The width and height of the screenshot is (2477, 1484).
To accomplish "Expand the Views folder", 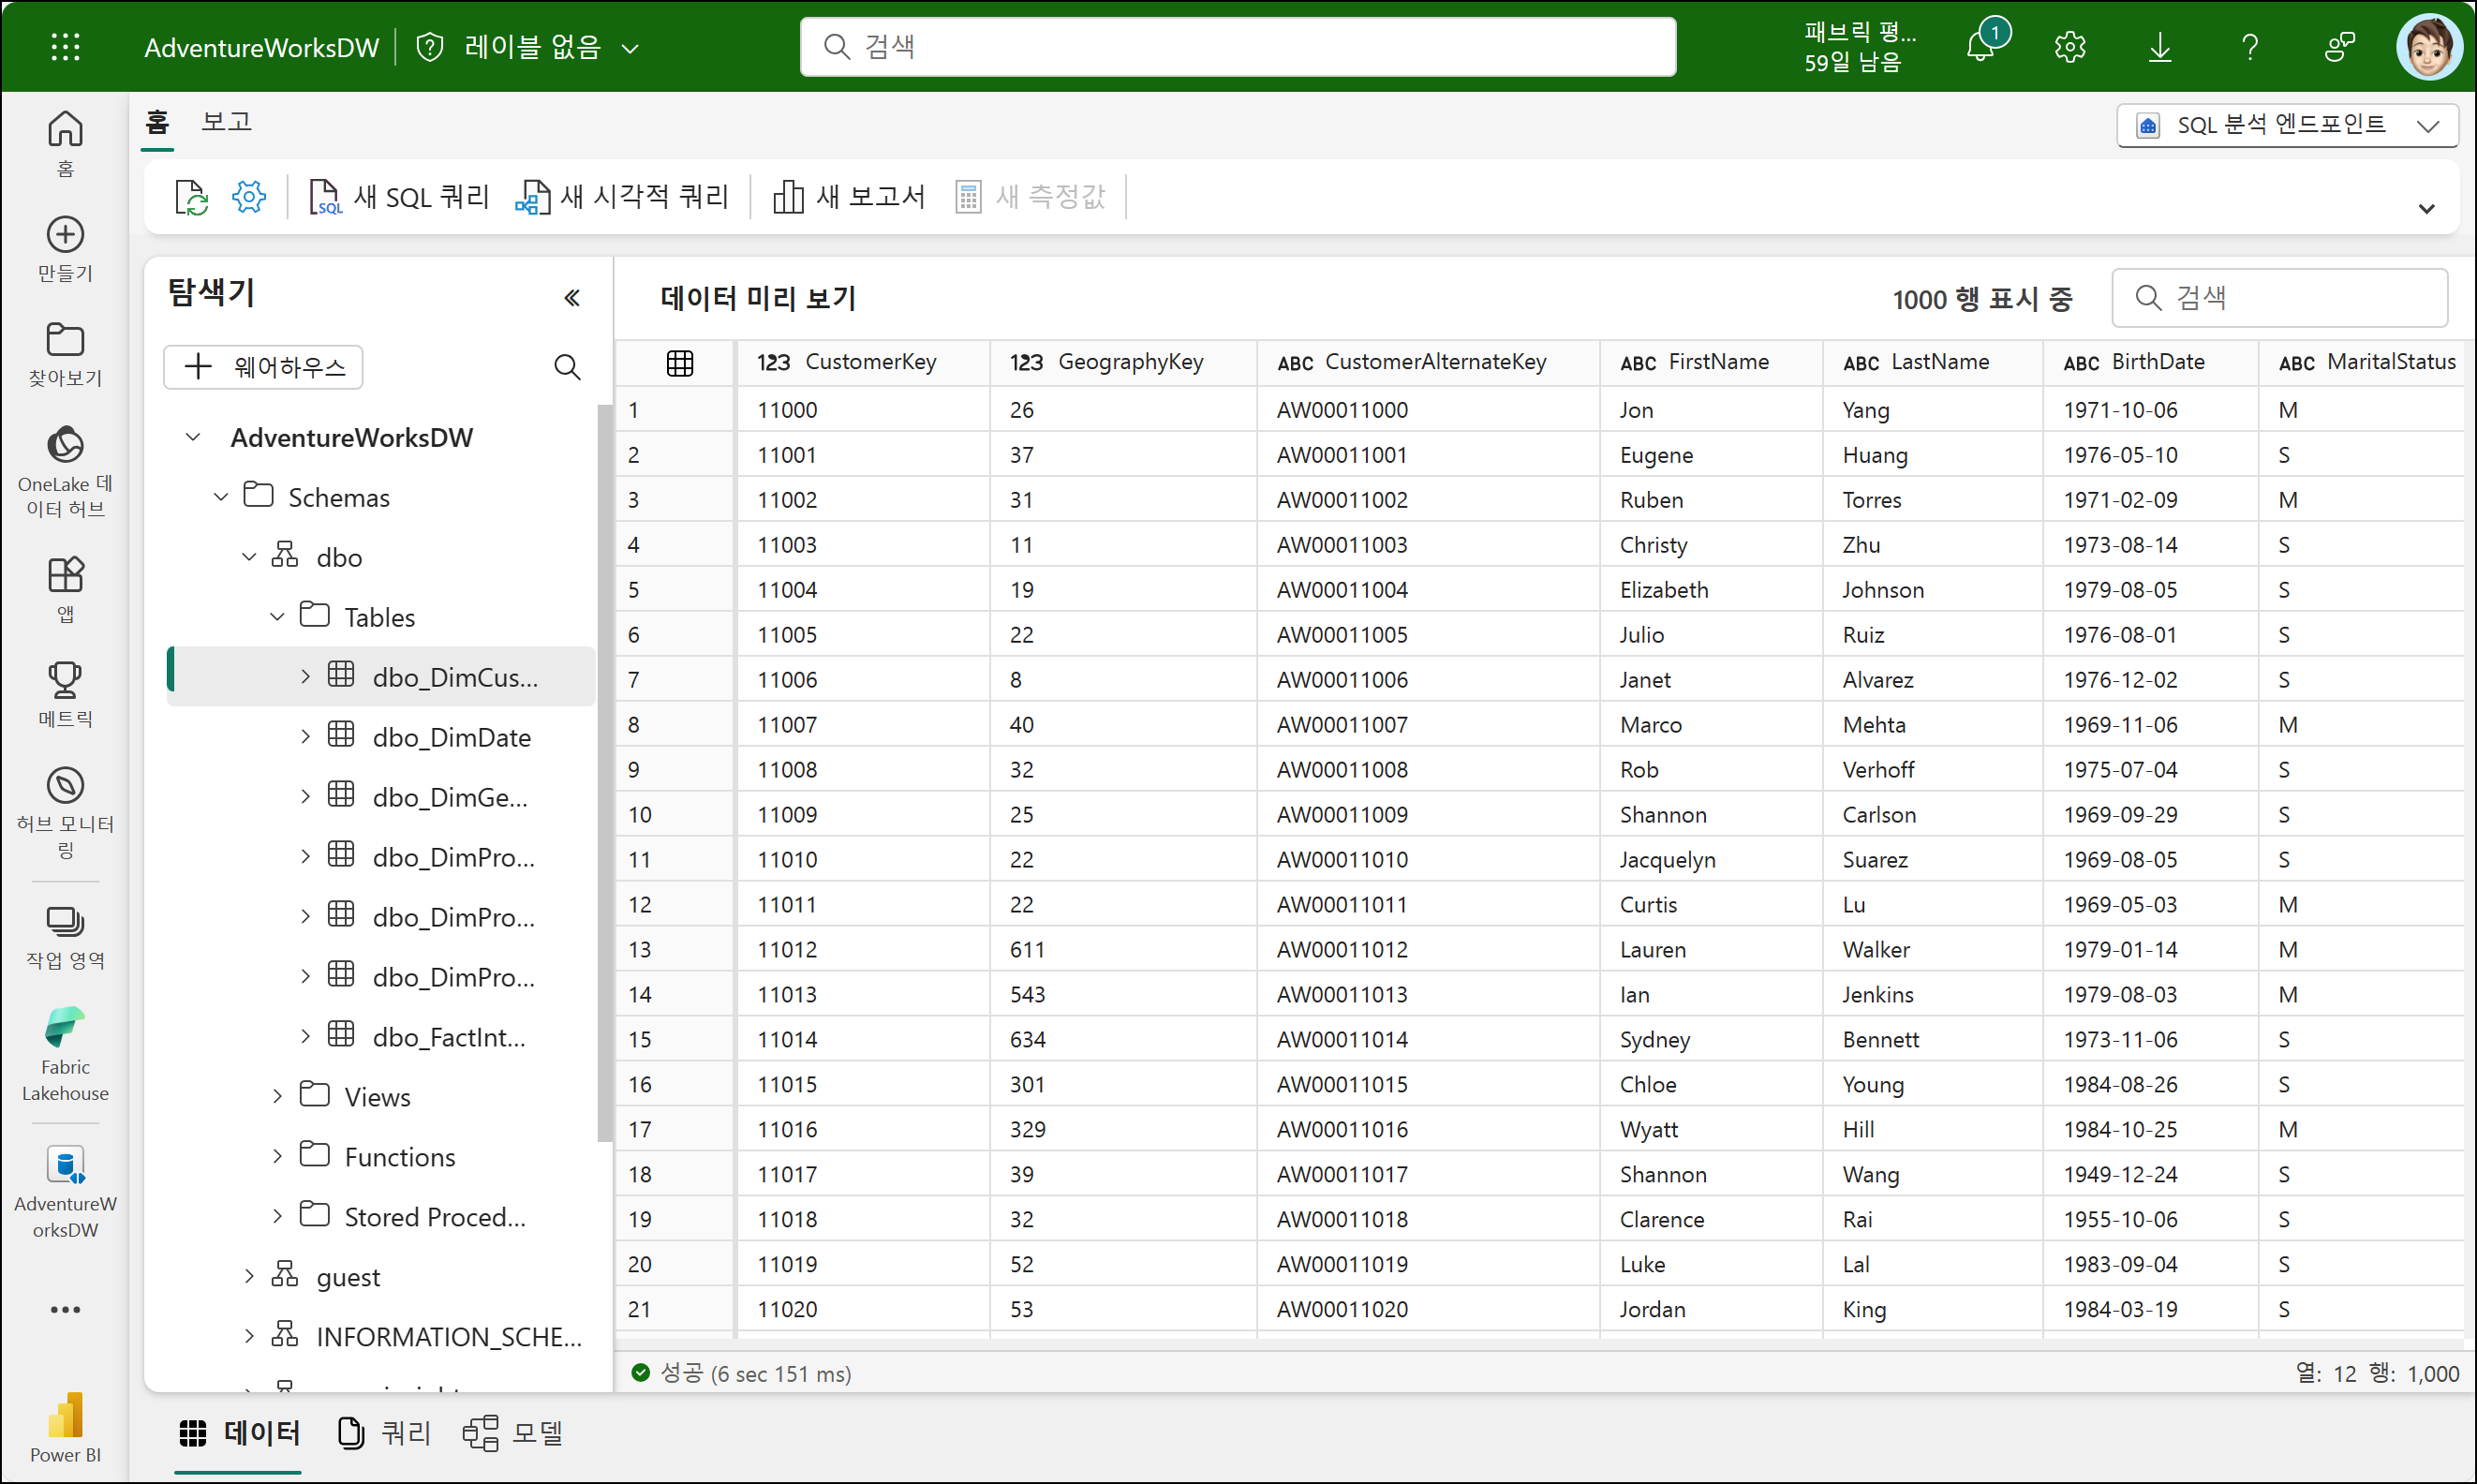I will tap(278, 1097).
